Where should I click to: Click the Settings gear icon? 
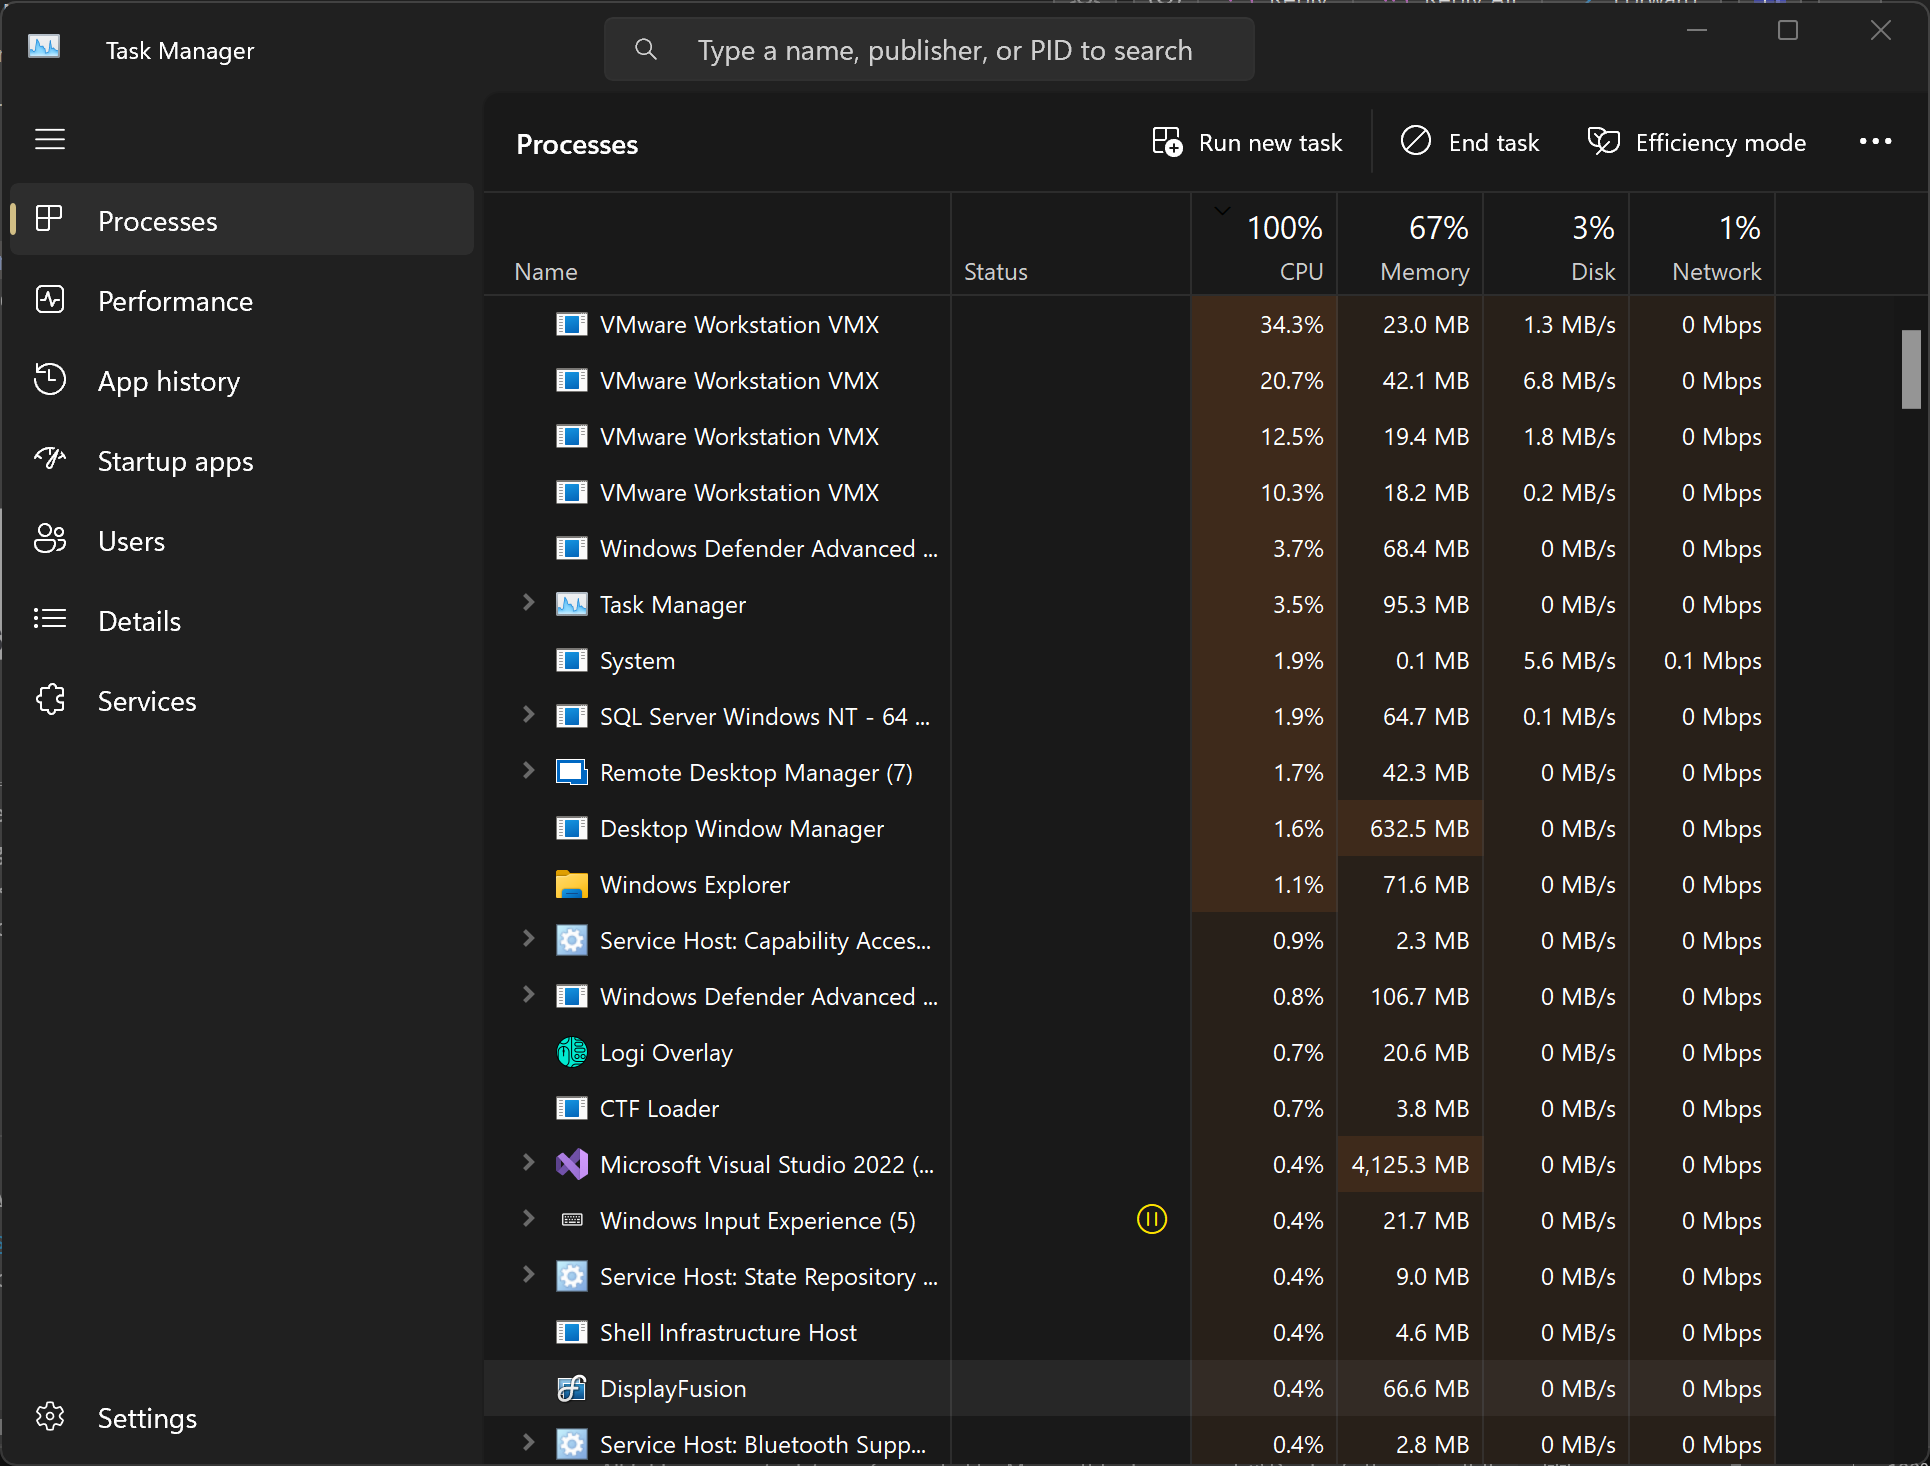pyautogui.click(x=50, y=1417)
